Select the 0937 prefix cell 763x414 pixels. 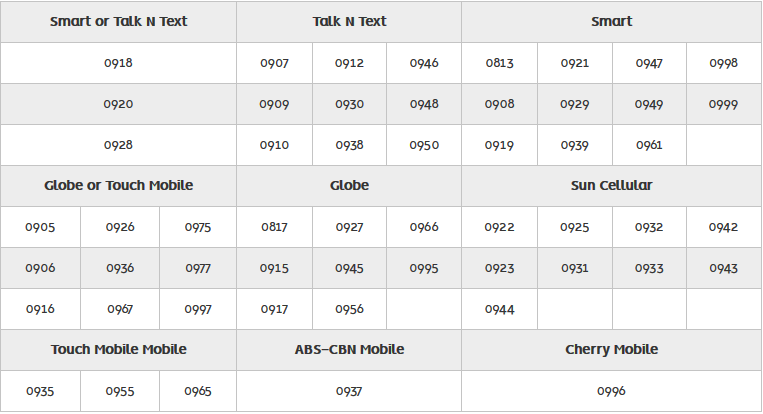point(349,391)
